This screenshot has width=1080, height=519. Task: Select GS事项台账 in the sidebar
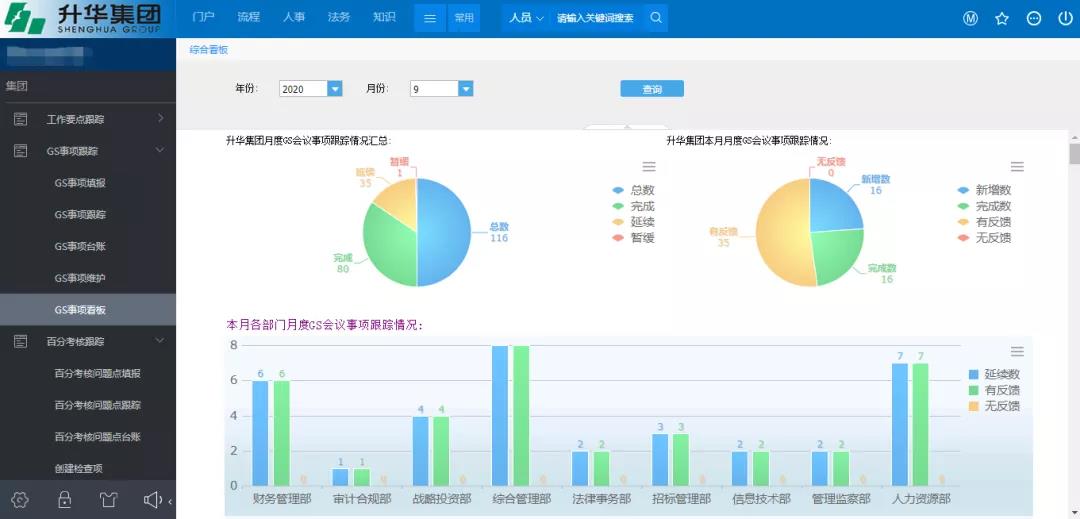coord(80,246)
